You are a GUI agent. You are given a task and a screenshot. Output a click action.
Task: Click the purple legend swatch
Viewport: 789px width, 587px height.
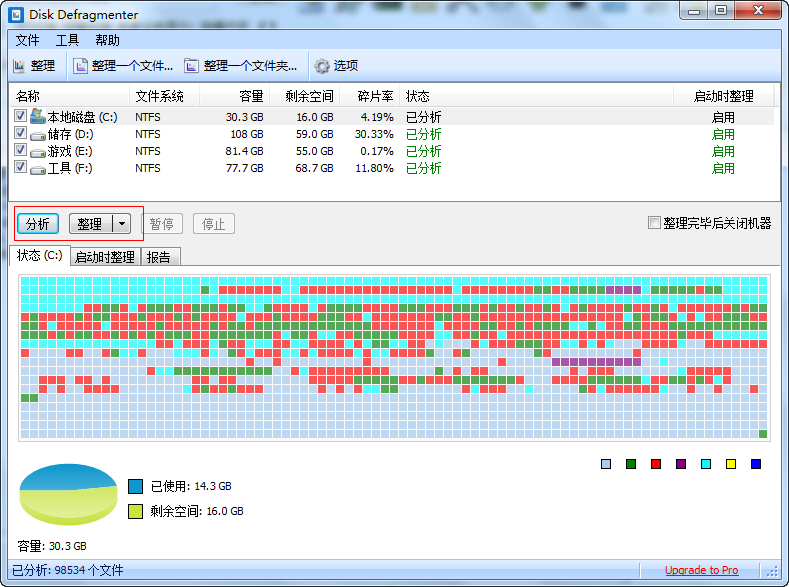[681, 464]
